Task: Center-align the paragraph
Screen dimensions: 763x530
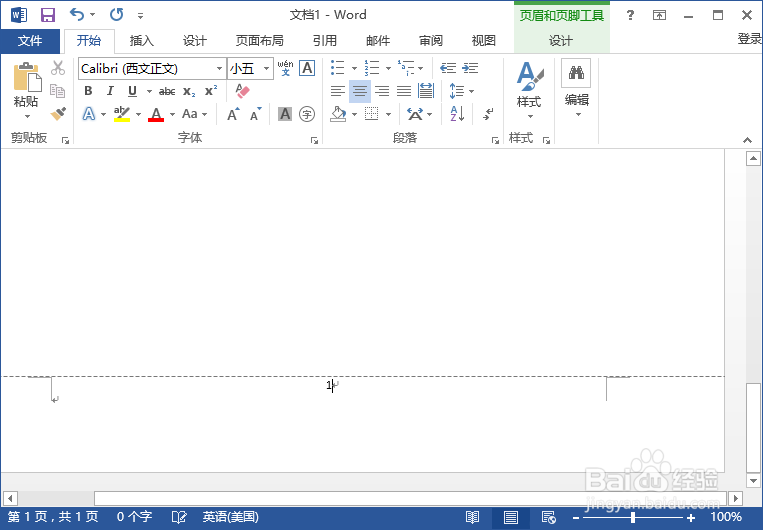Action: 360,91
